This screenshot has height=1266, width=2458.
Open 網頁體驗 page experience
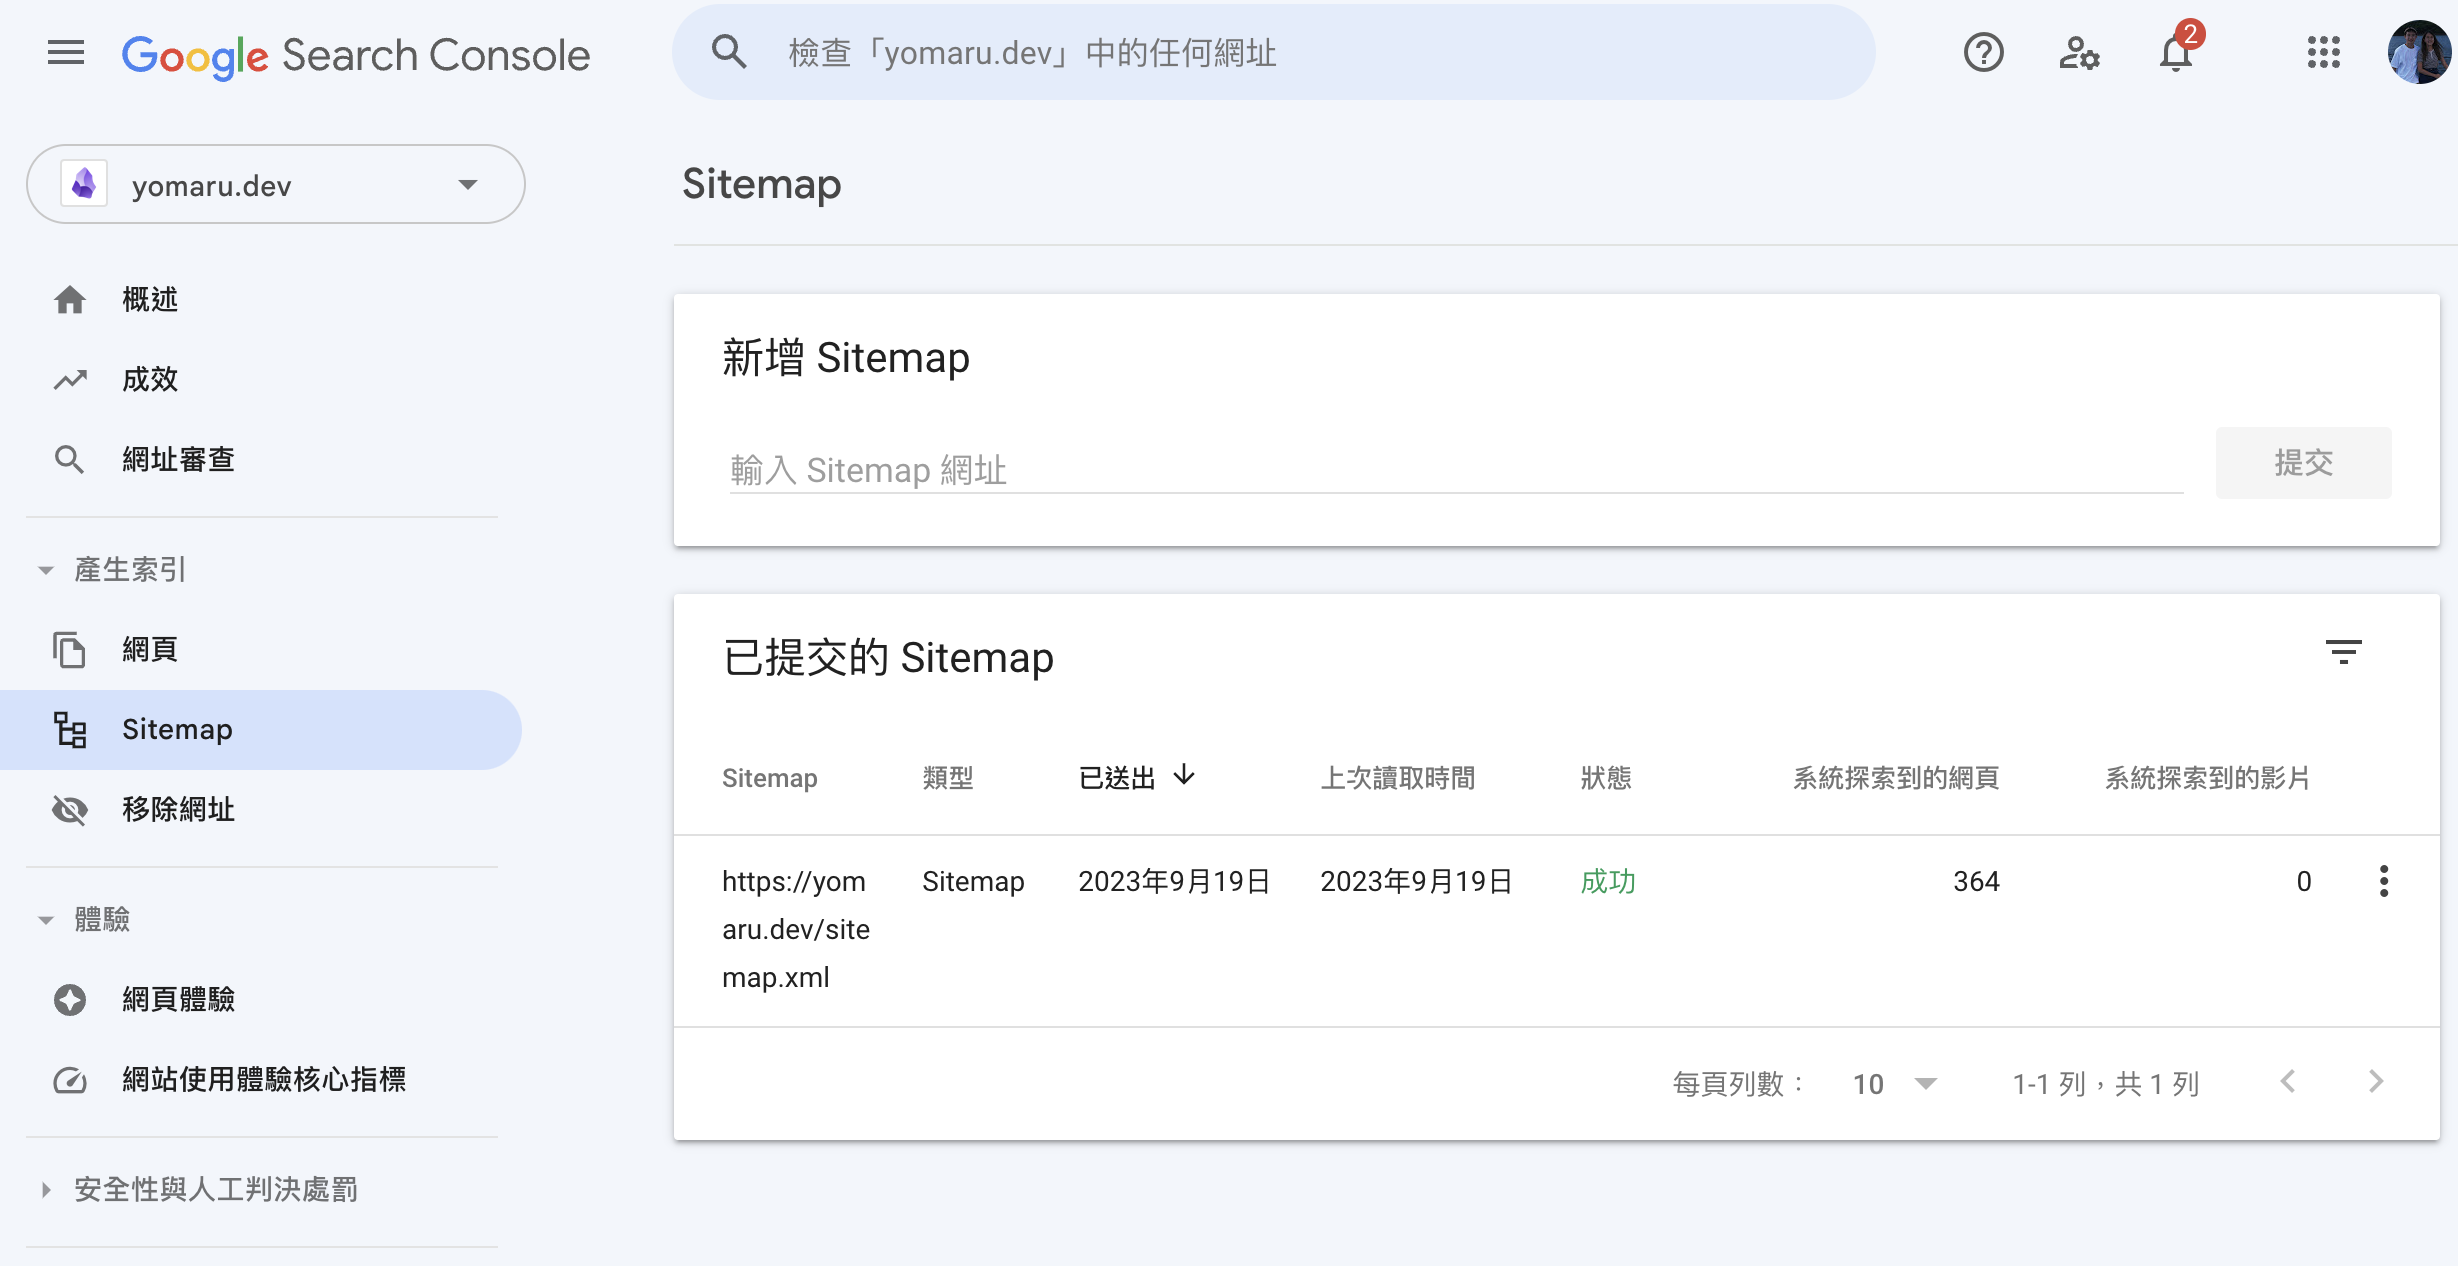pyautogui.click(x=178, y=999)
